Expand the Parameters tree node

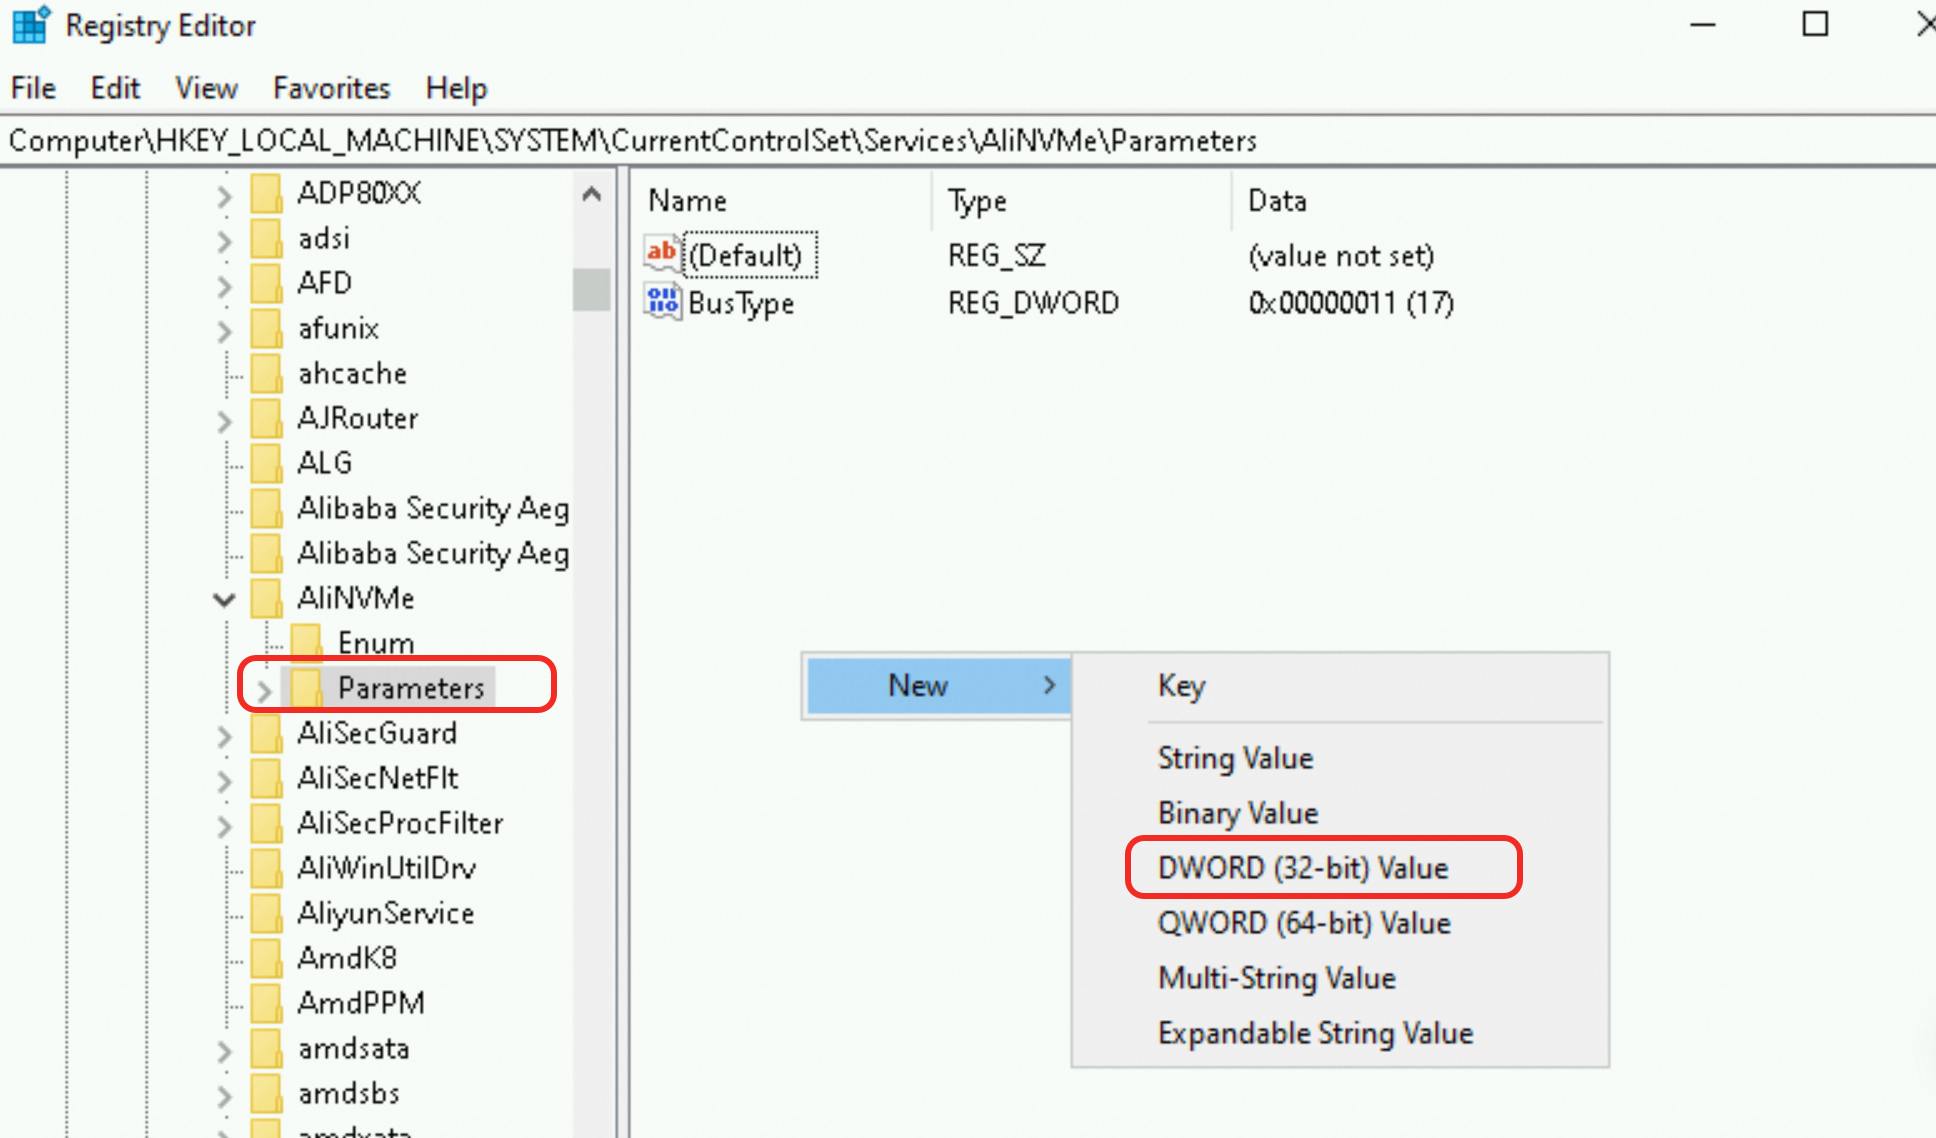click(264, 690)
